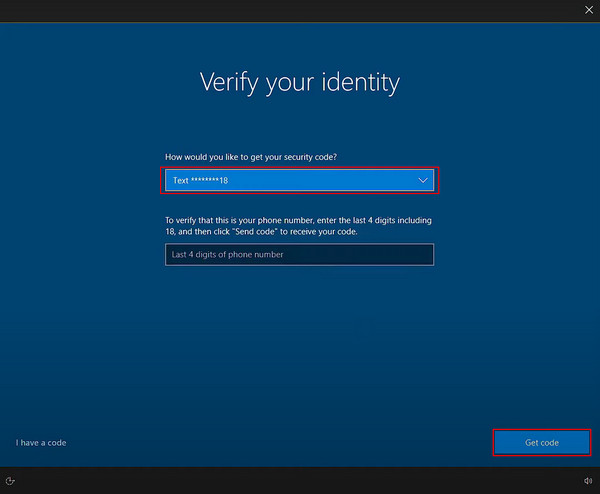Focus the last 4 digits phone field
Viewport: 600px width, 494px height.
click(299, 254)
